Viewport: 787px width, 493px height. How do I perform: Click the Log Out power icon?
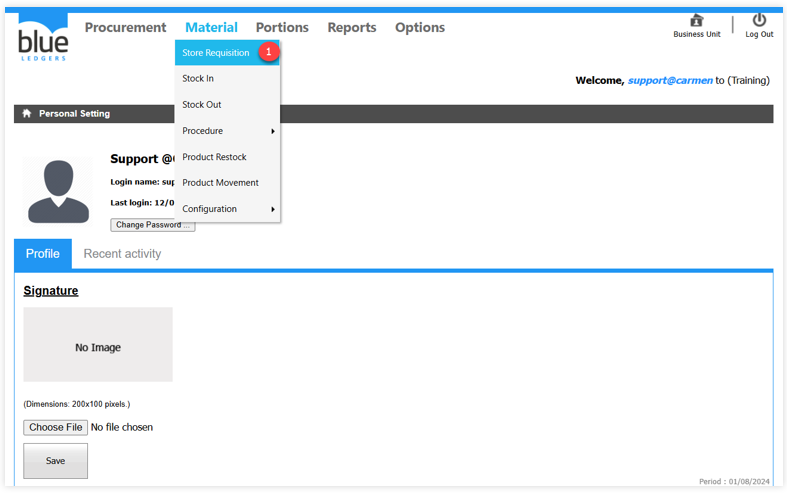759,21
